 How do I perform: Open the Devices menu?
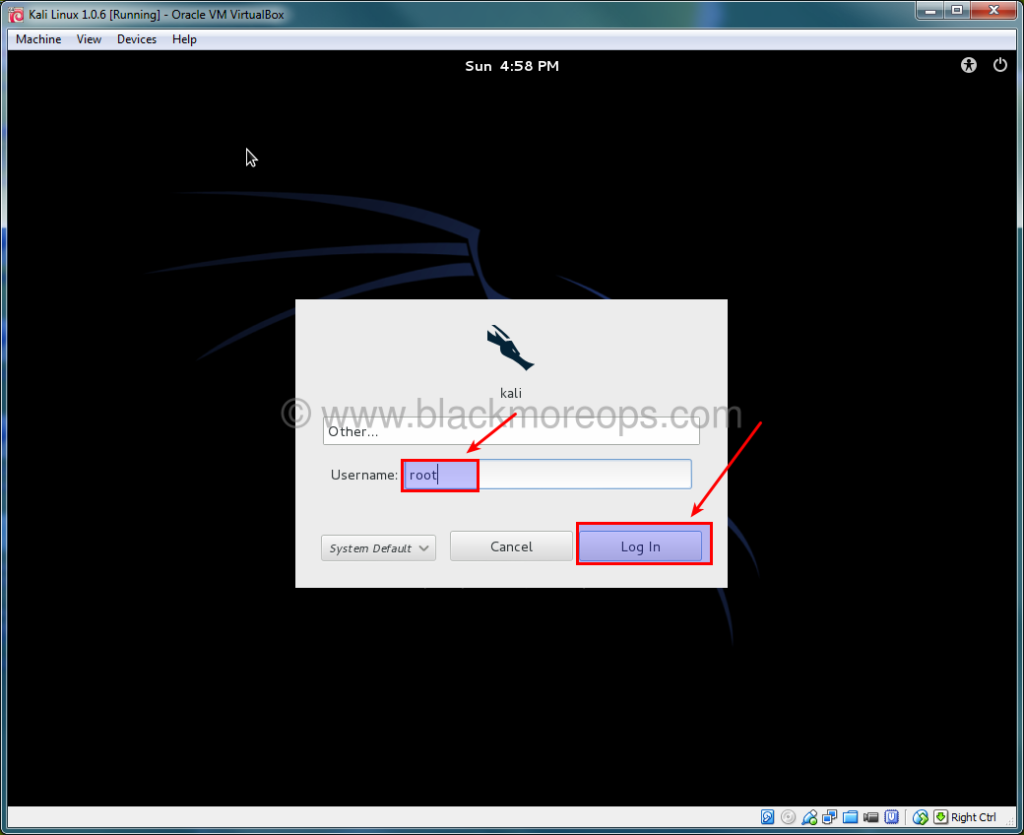tap(136, 39)
